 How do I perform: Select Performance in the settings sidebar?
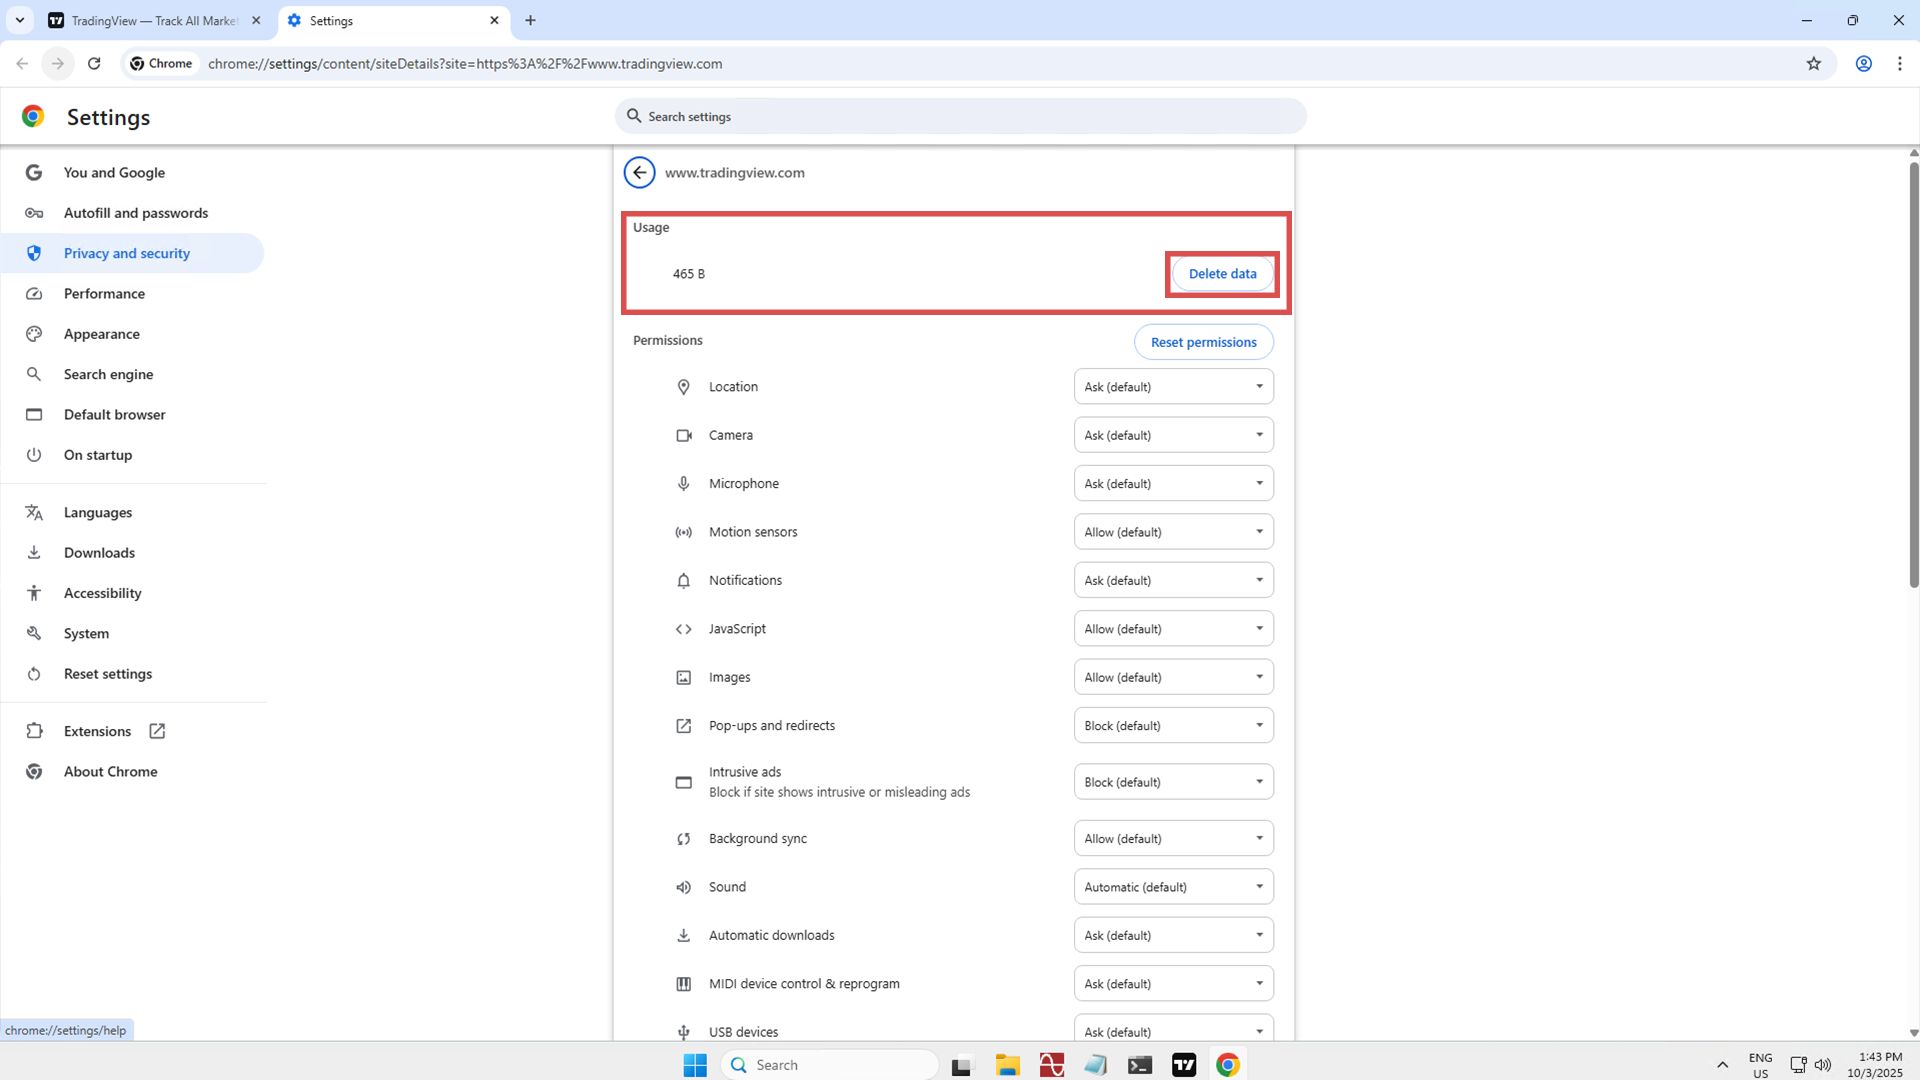click(x=104, y=293)
